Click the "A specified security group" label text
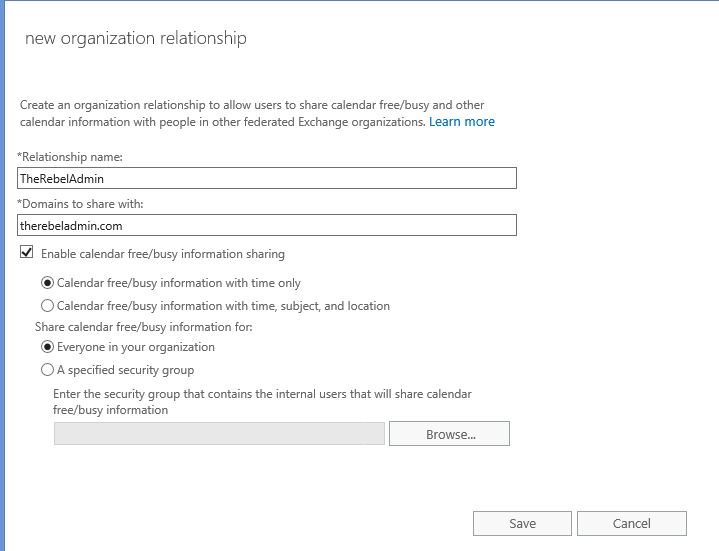This screenshot has width=719, height=551. pos(125,370)
